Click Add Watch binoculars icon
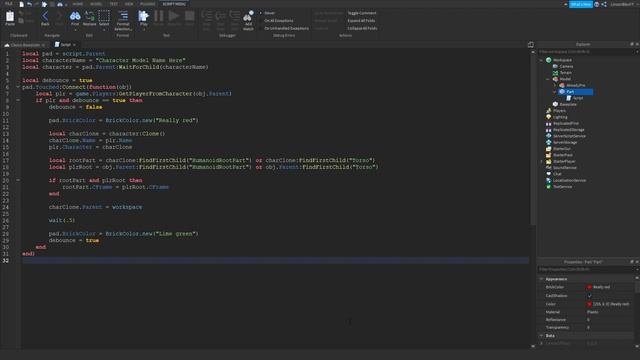 [x=248, y=17]
